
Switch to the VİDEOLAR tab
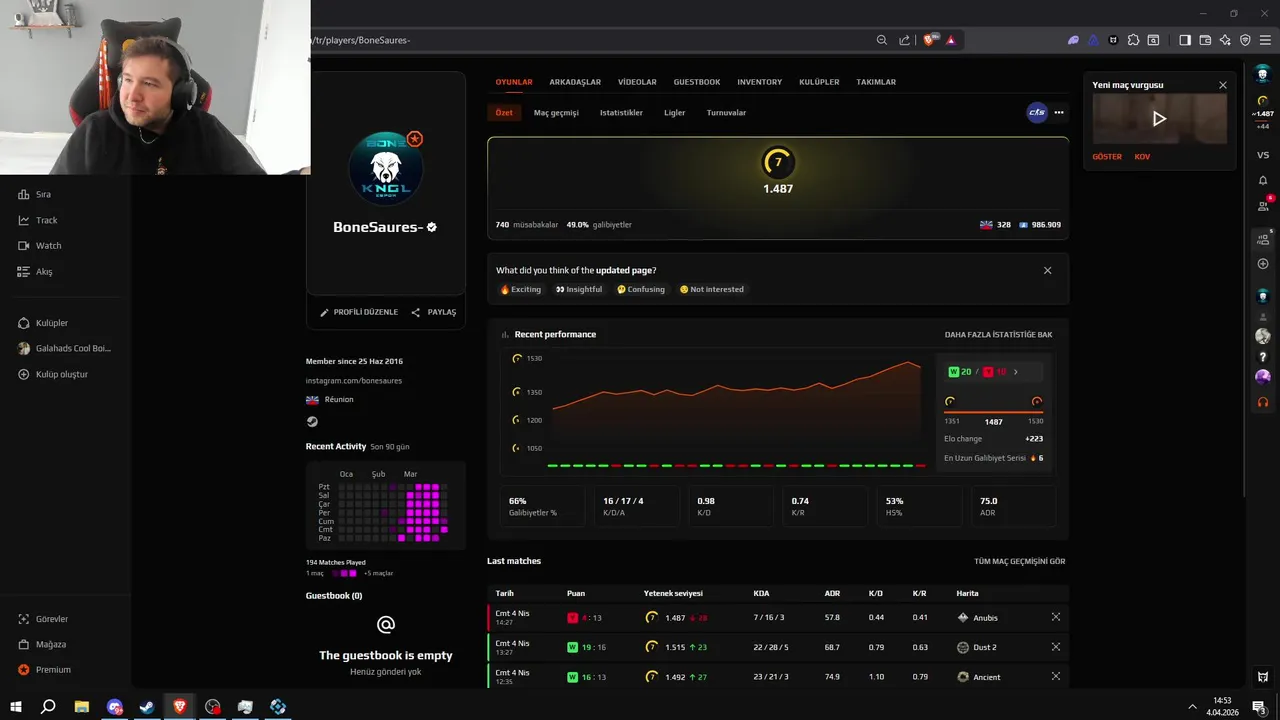[x=637, y=82]
